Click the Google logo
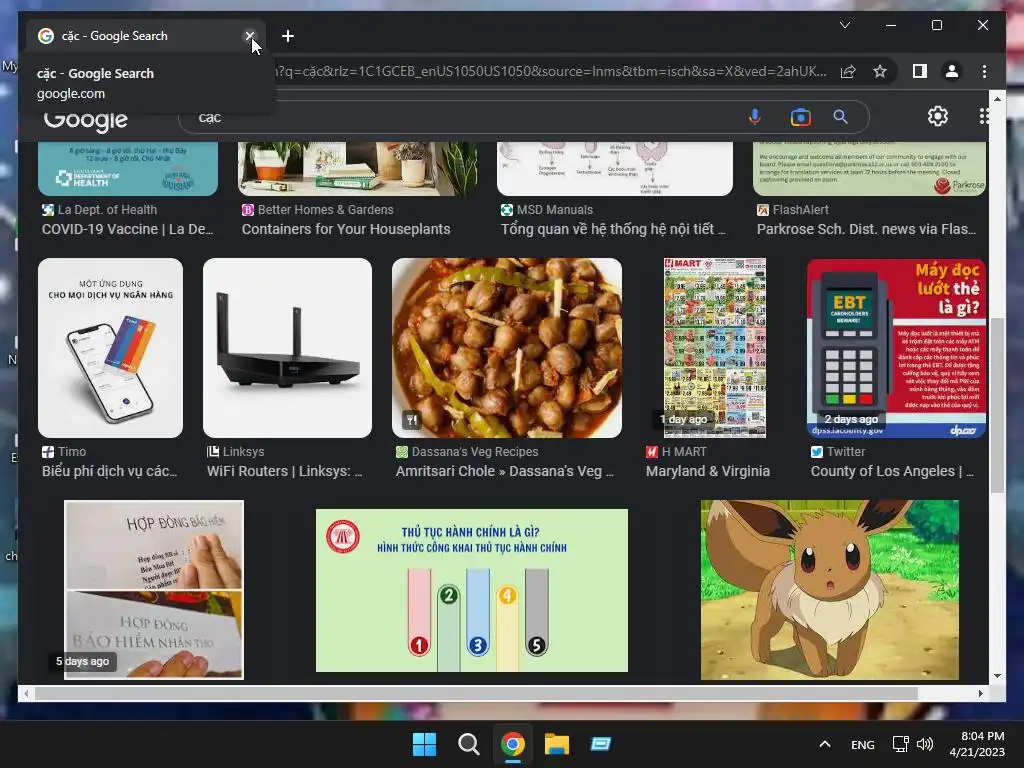The width and height of the screenshot is (1024, 768). (86, 120)
